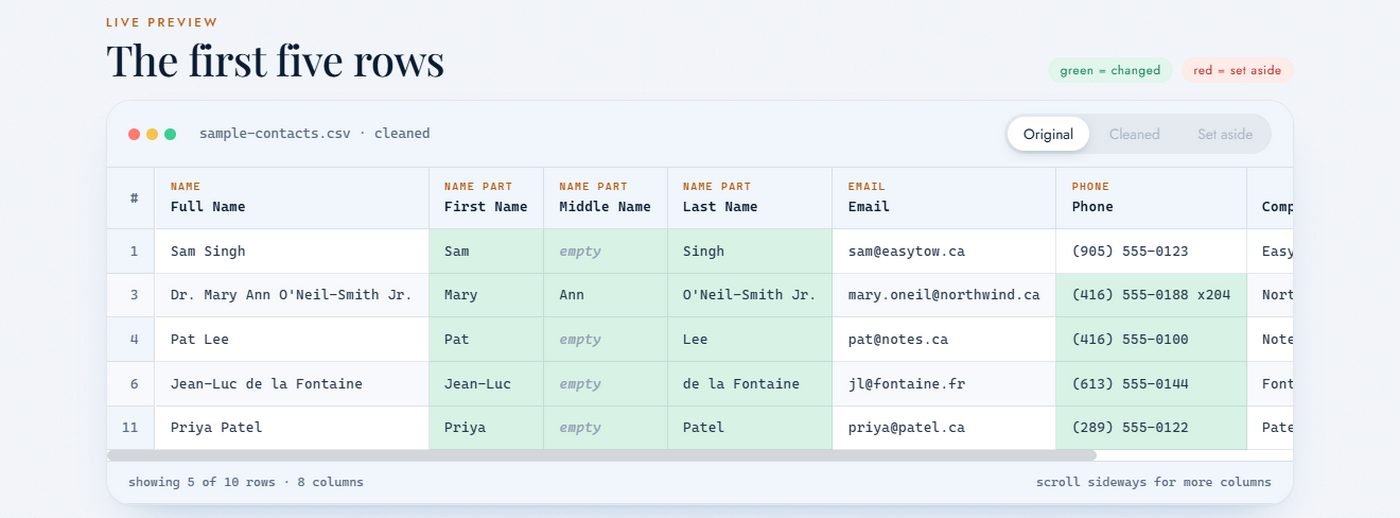
Task: Click first name cell 'Pat'
Action: tap(486, 339)
